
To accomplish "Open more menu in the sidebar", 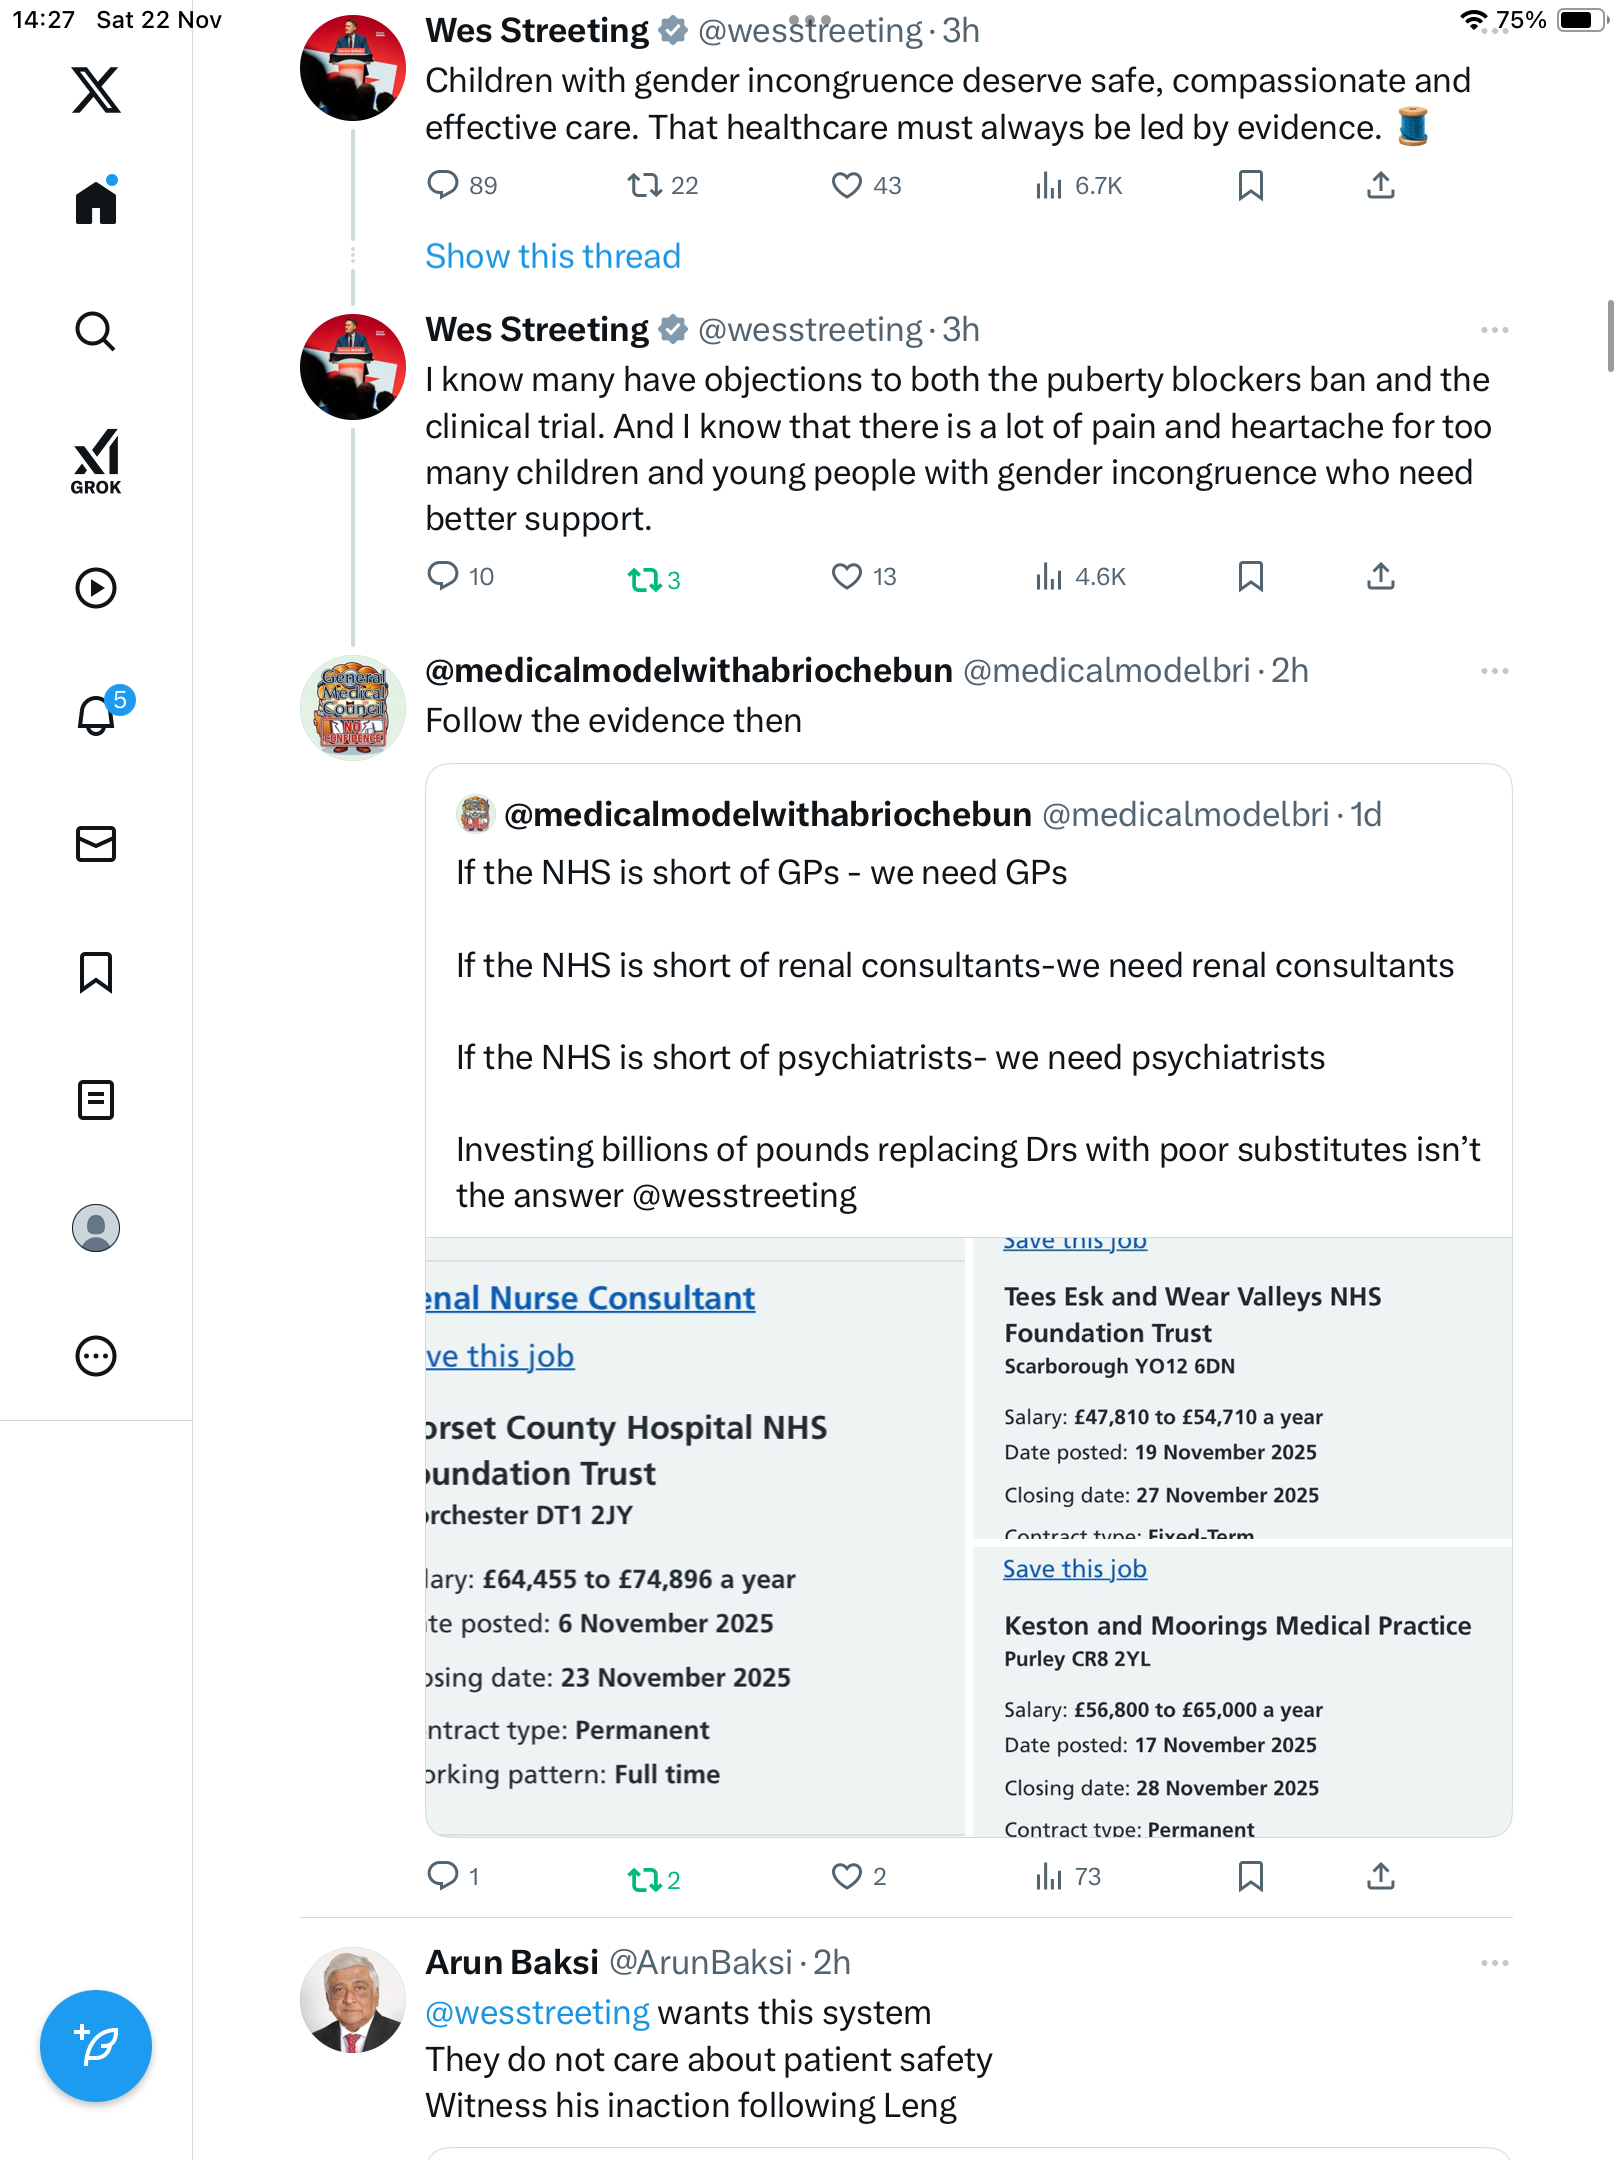I will (x=96, y=1356).
